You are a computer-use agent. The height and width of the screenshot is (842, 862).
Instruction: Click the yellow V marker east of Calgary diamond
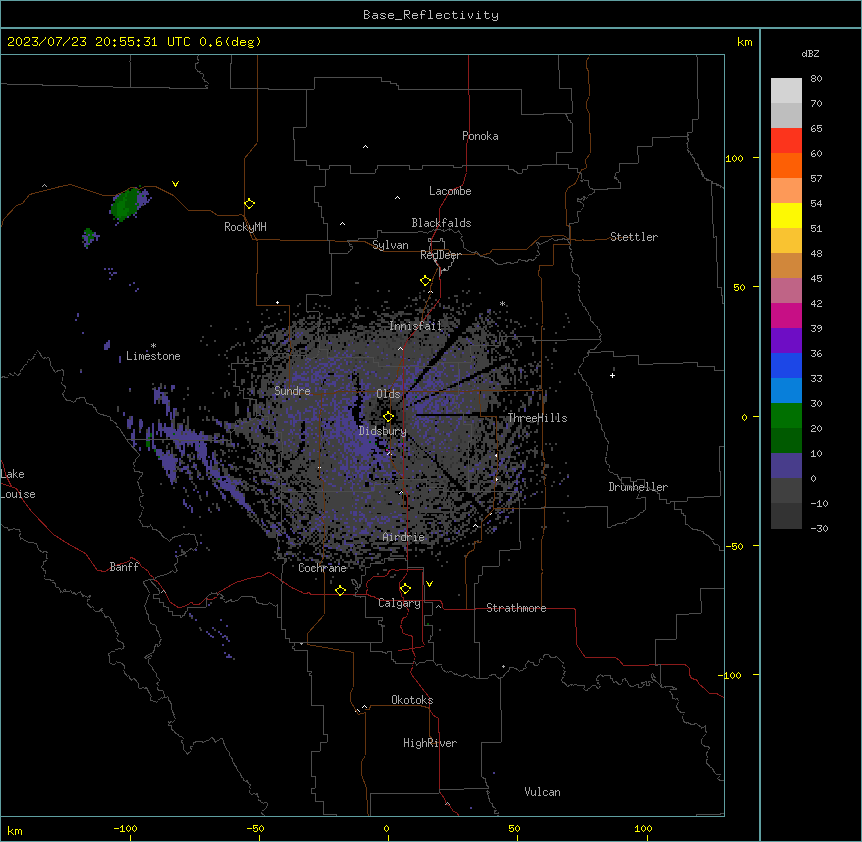point(429,584)
